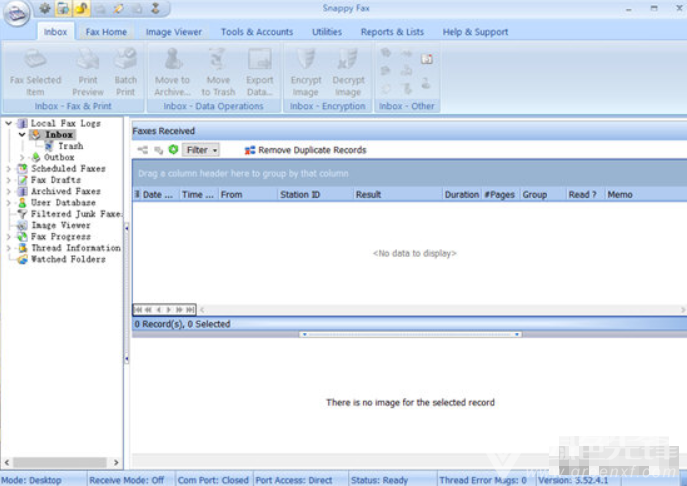Viewport: 687px width, 486px height.
Task: Expand the Scheduled Faxes node
Action: pos(8,168)
